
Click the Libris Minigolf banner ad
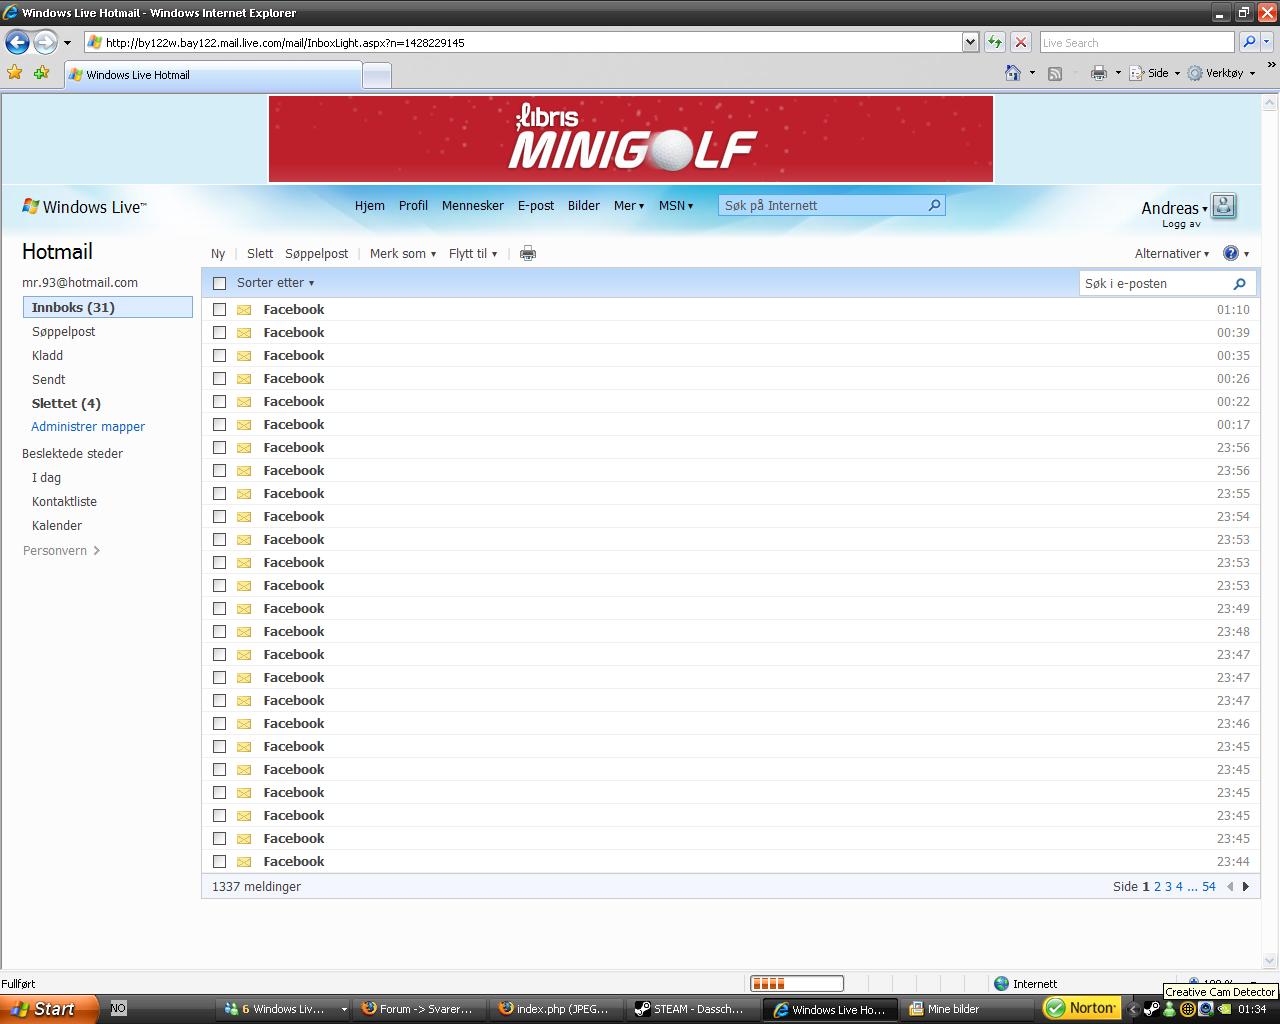point(631,139)
